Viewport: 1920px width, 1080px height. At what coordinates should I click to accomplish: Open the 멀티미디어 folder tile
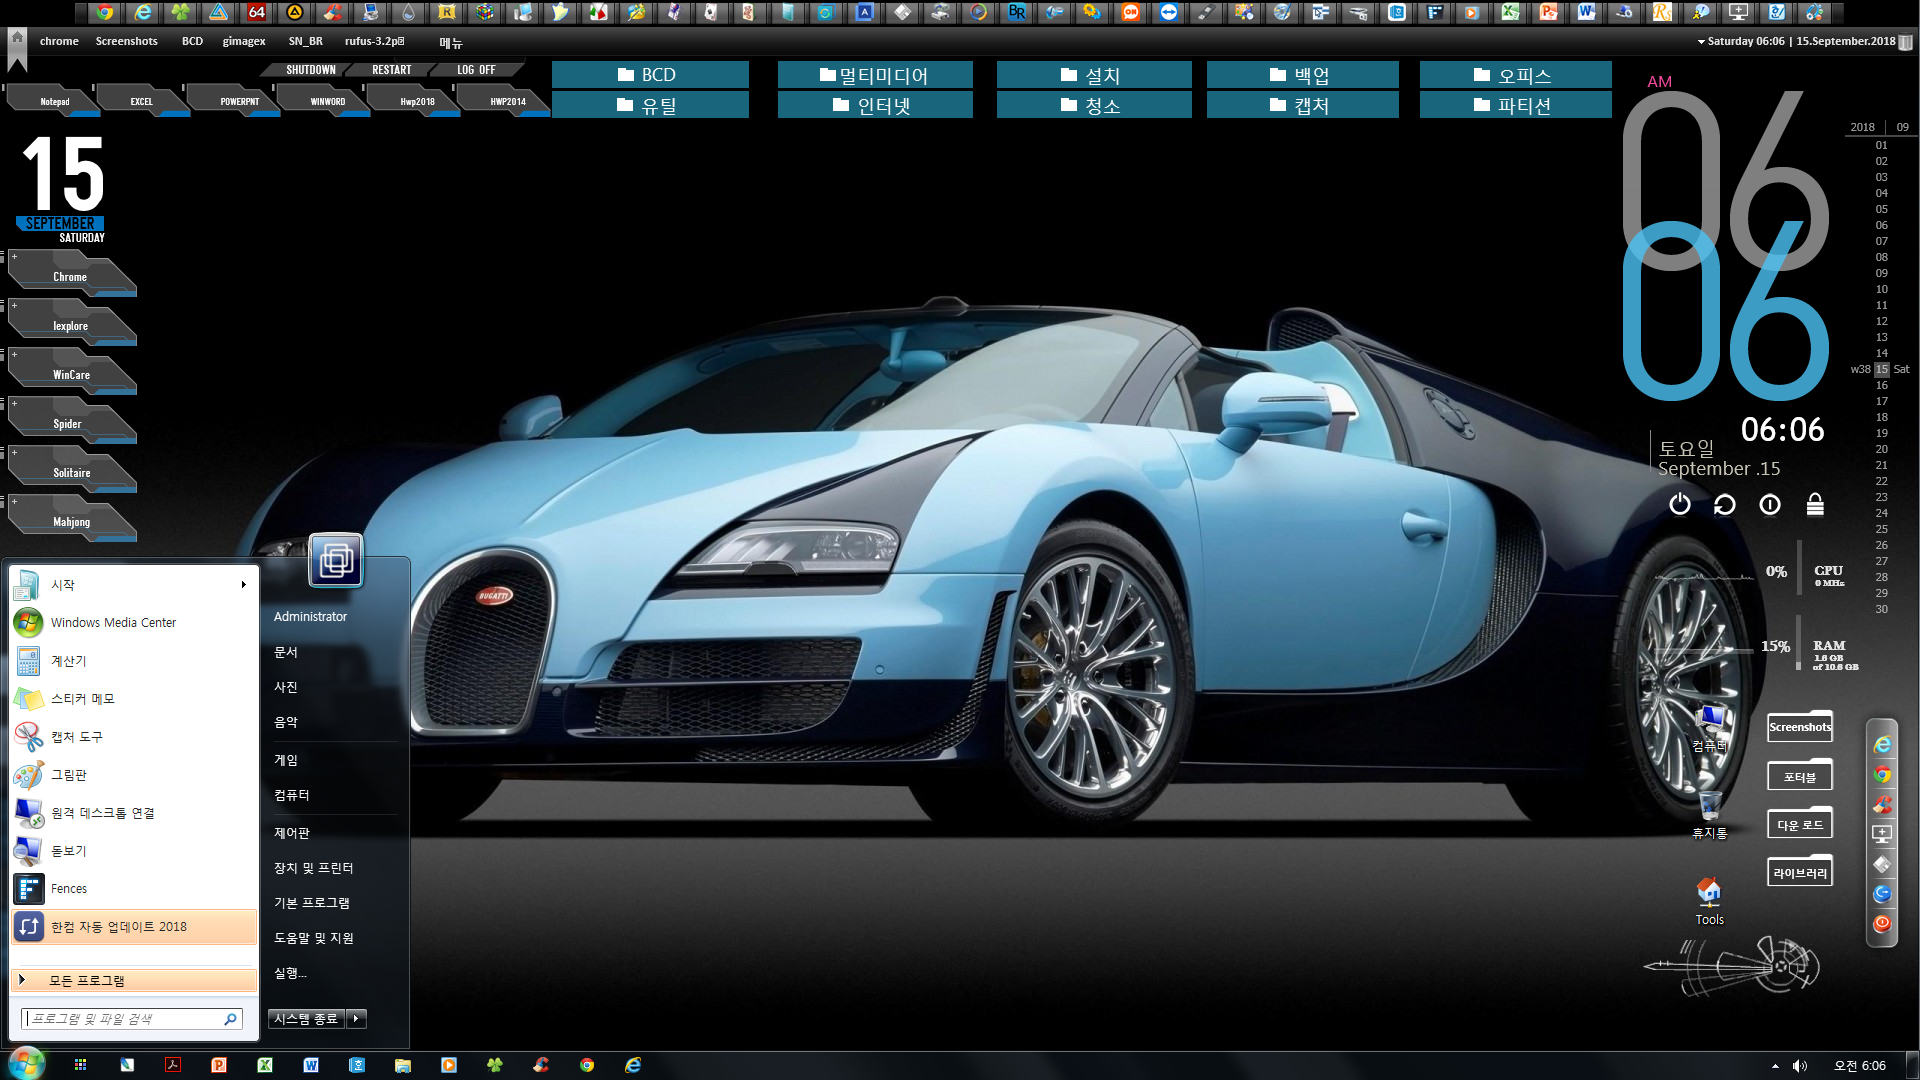(875, 75)
